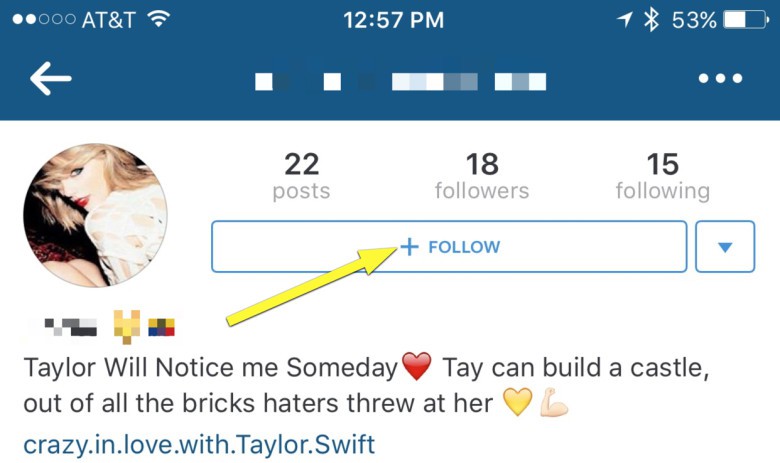Expand suggested accounts dropdown arrow button
780x463 pixels.
725,247
